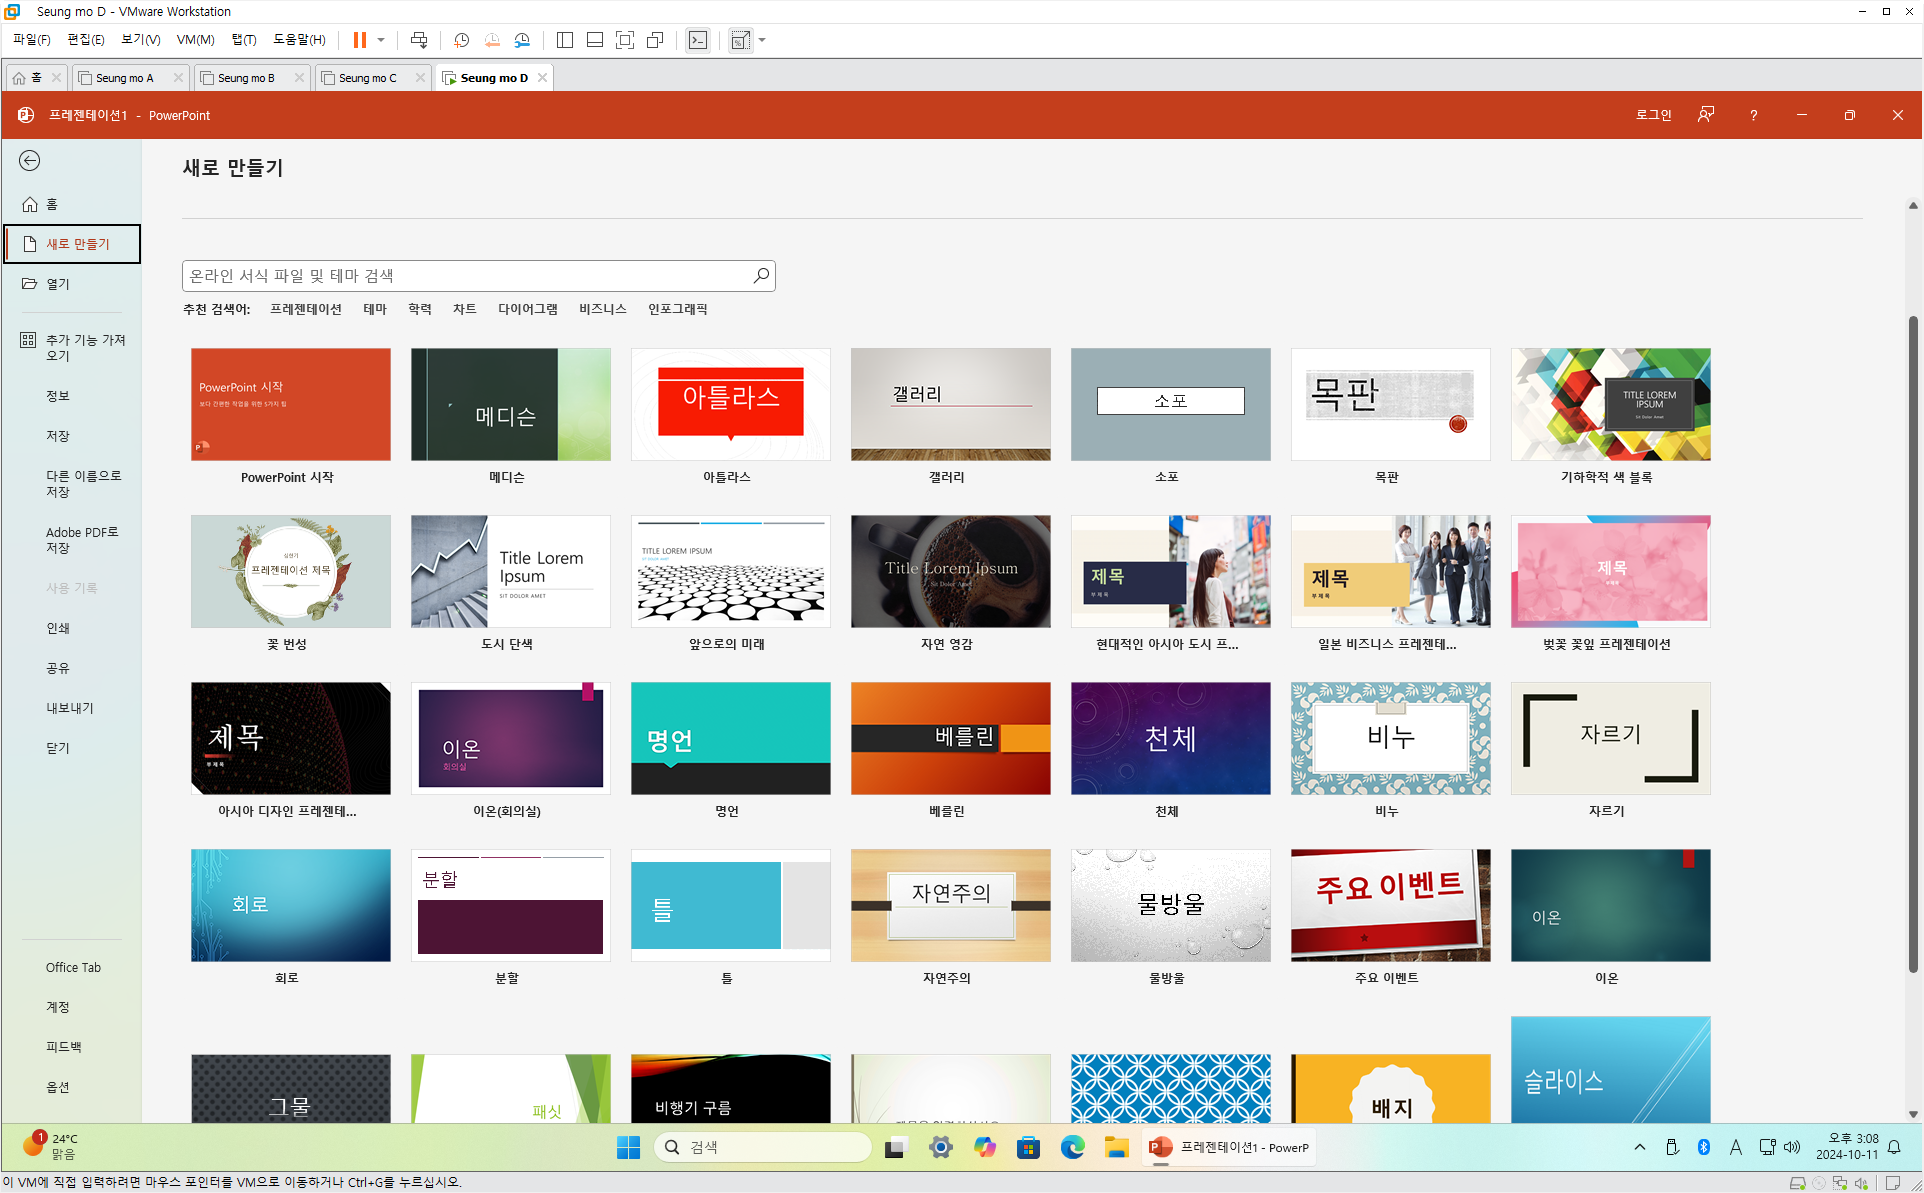Expand the stretch guest dropdown arrow
Screen dimensions: 1924x1193
coord(762,40)
